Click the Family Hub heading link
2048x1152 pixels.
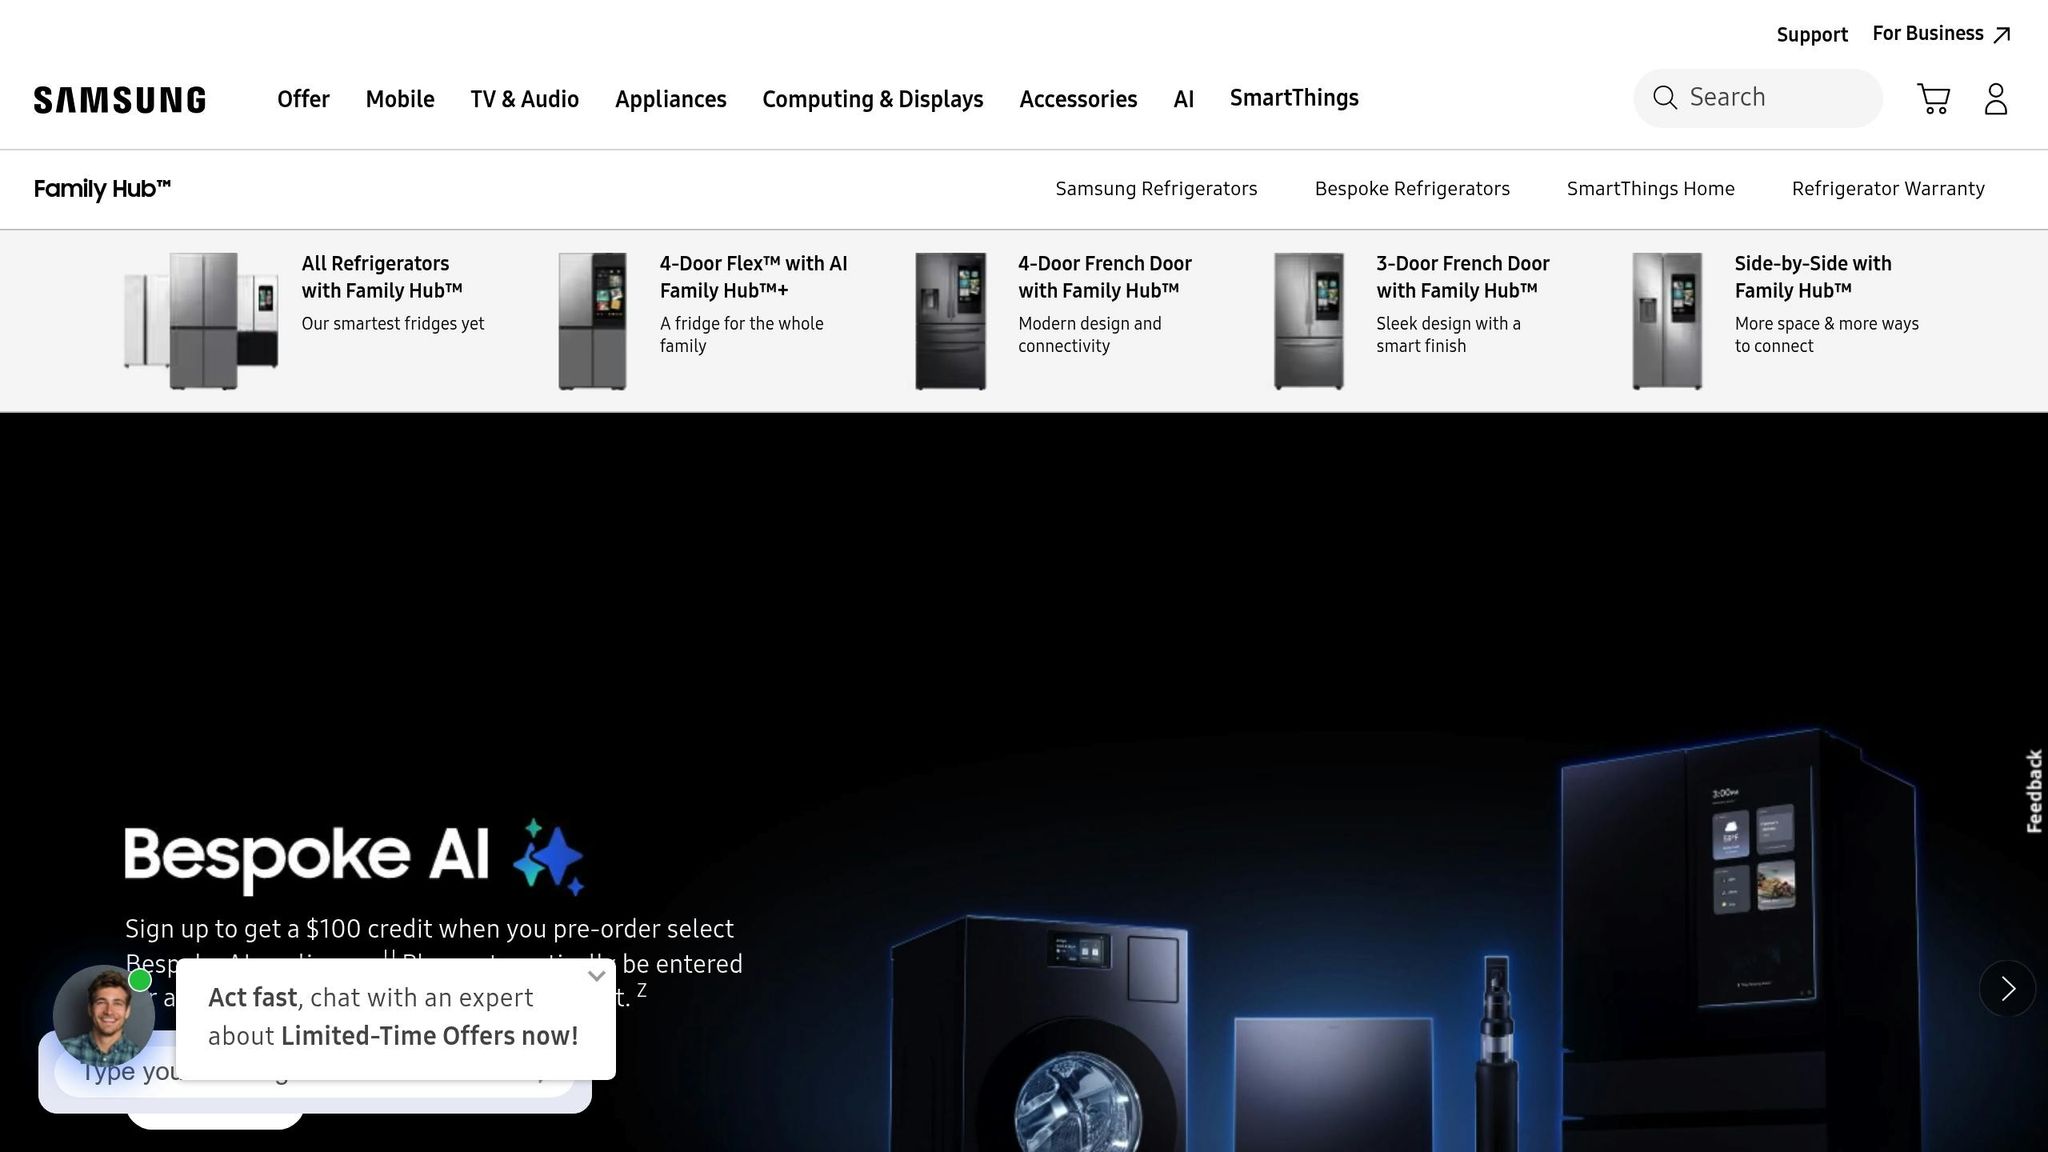click(x=102, y=189)
